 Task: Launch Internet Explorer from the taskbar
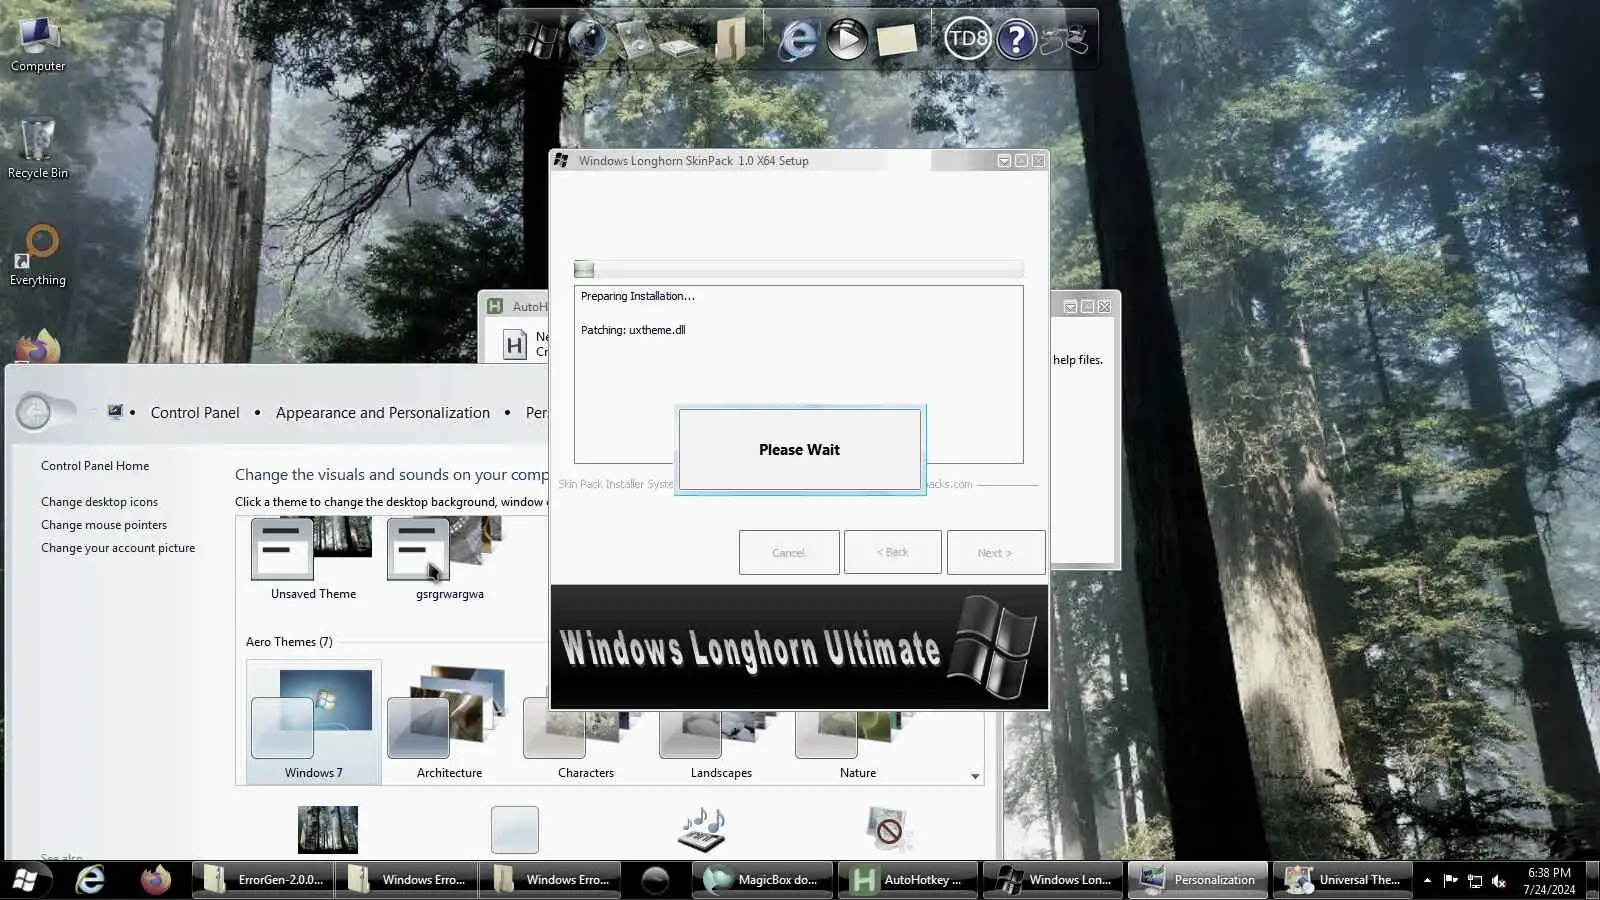91,880
